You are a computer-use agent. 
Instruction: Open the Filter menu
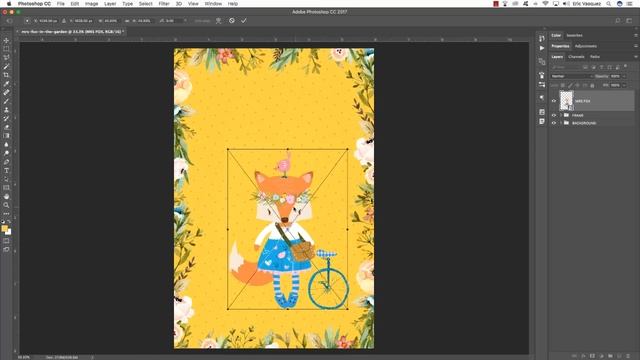coord(164,4)
